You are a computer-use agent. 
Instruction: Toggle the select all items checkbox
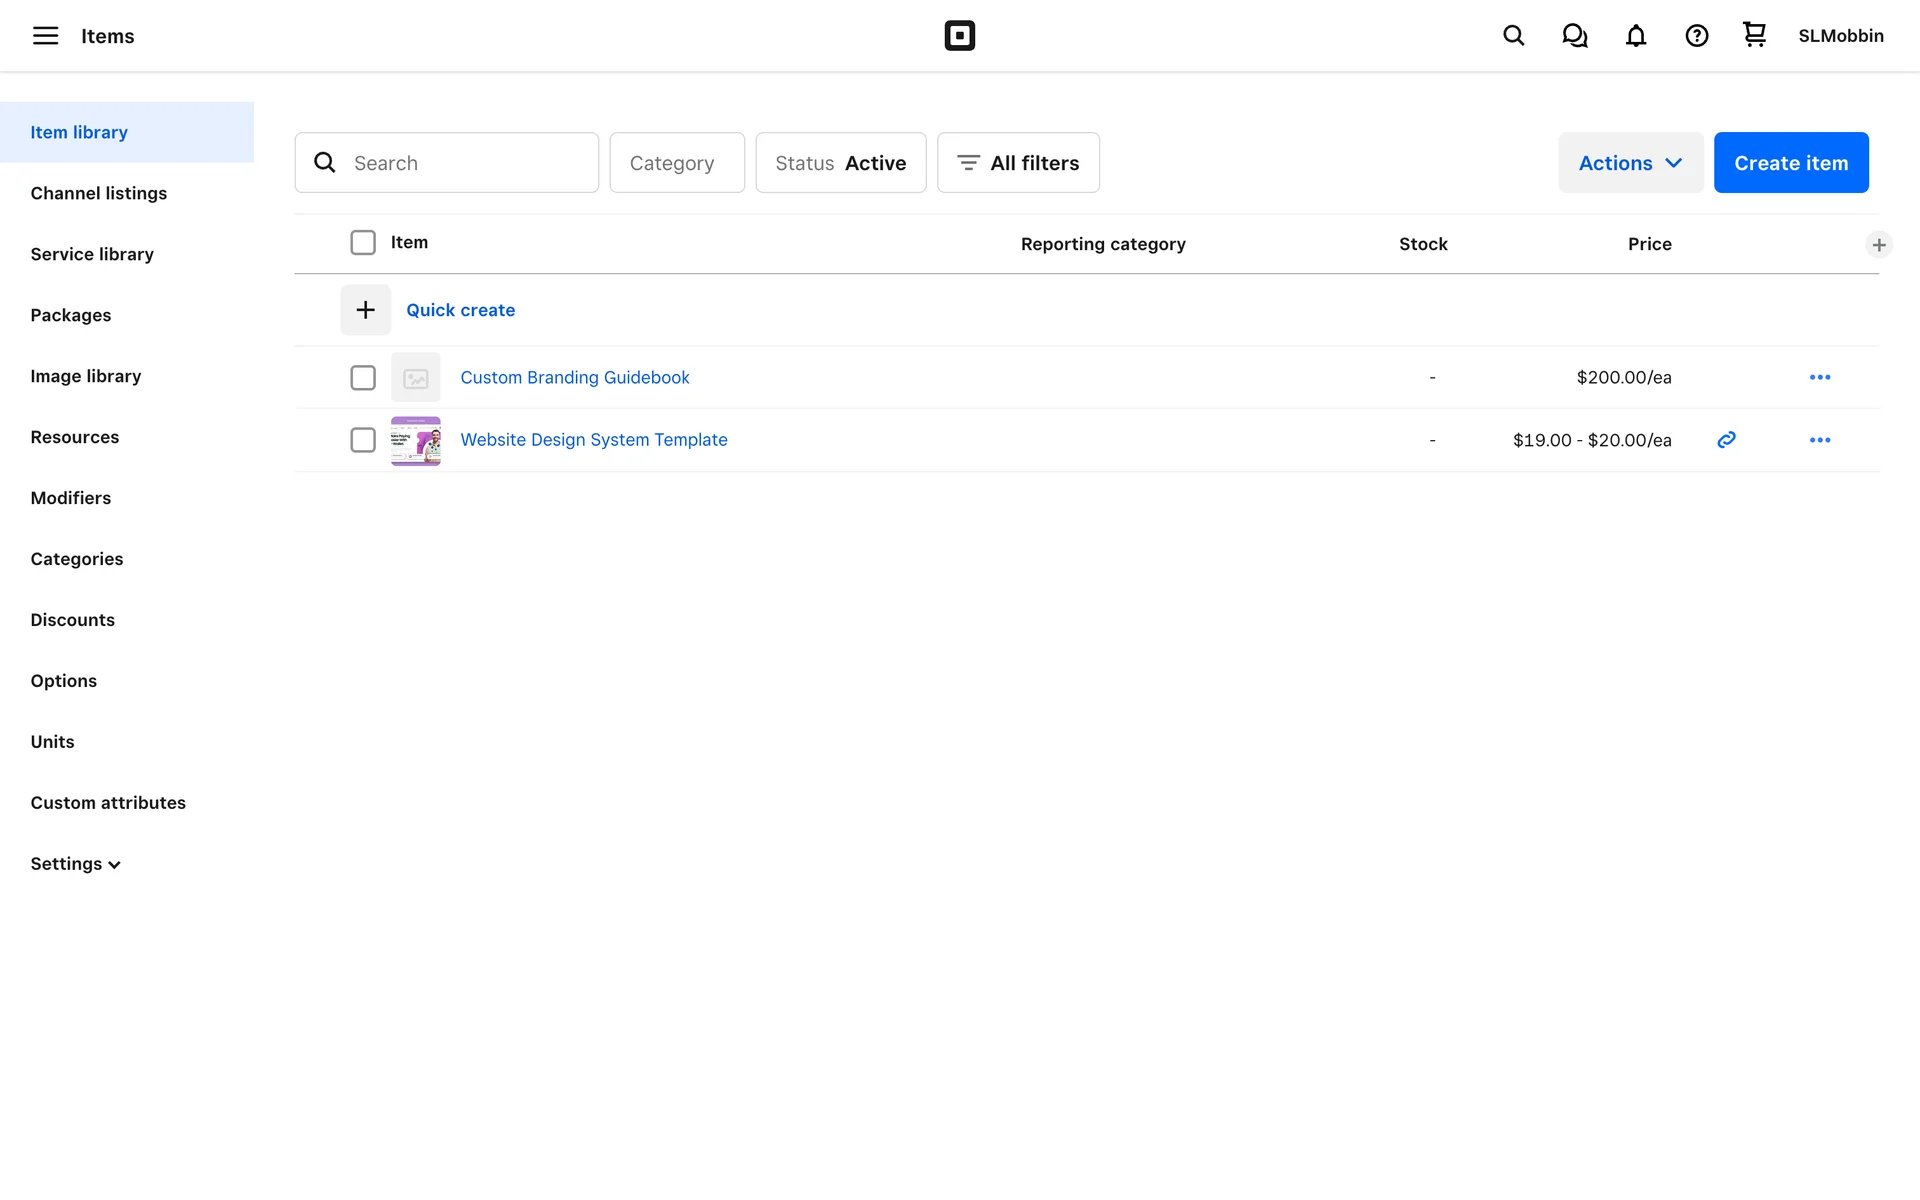pos(363,243)
